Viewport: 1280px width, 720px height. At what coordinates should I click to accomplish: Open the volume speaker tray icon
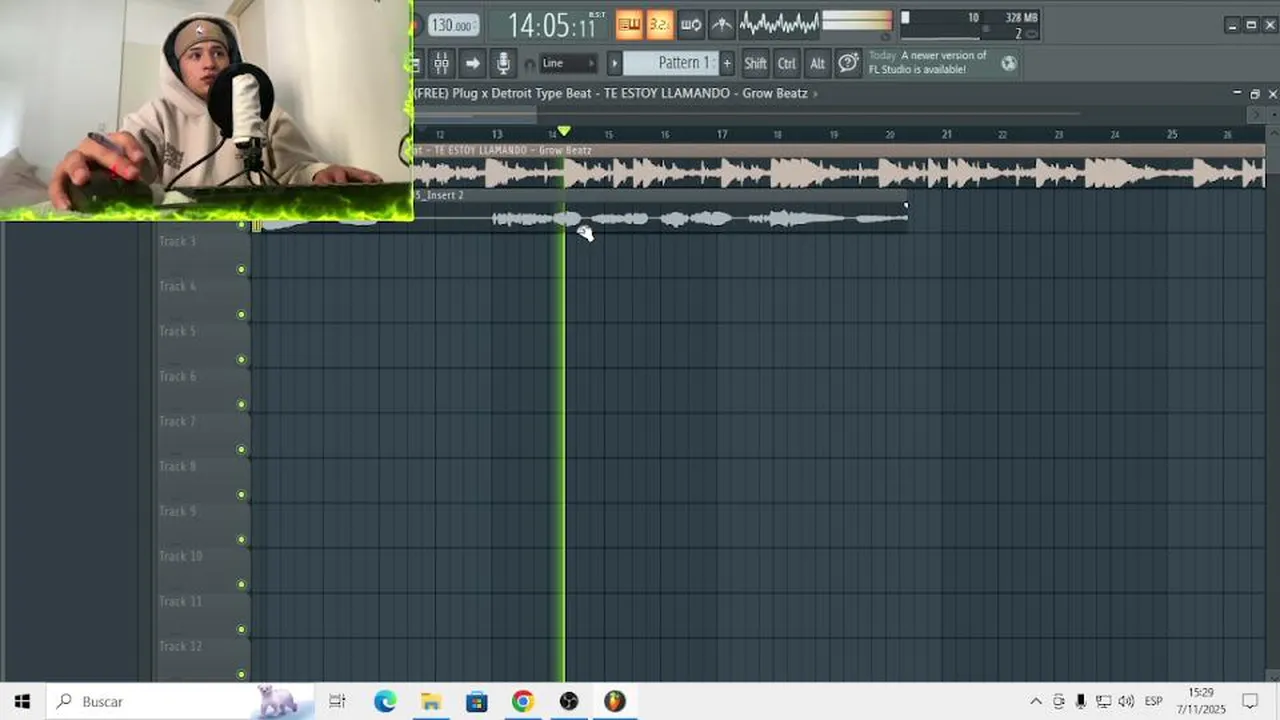point(1126,702)
